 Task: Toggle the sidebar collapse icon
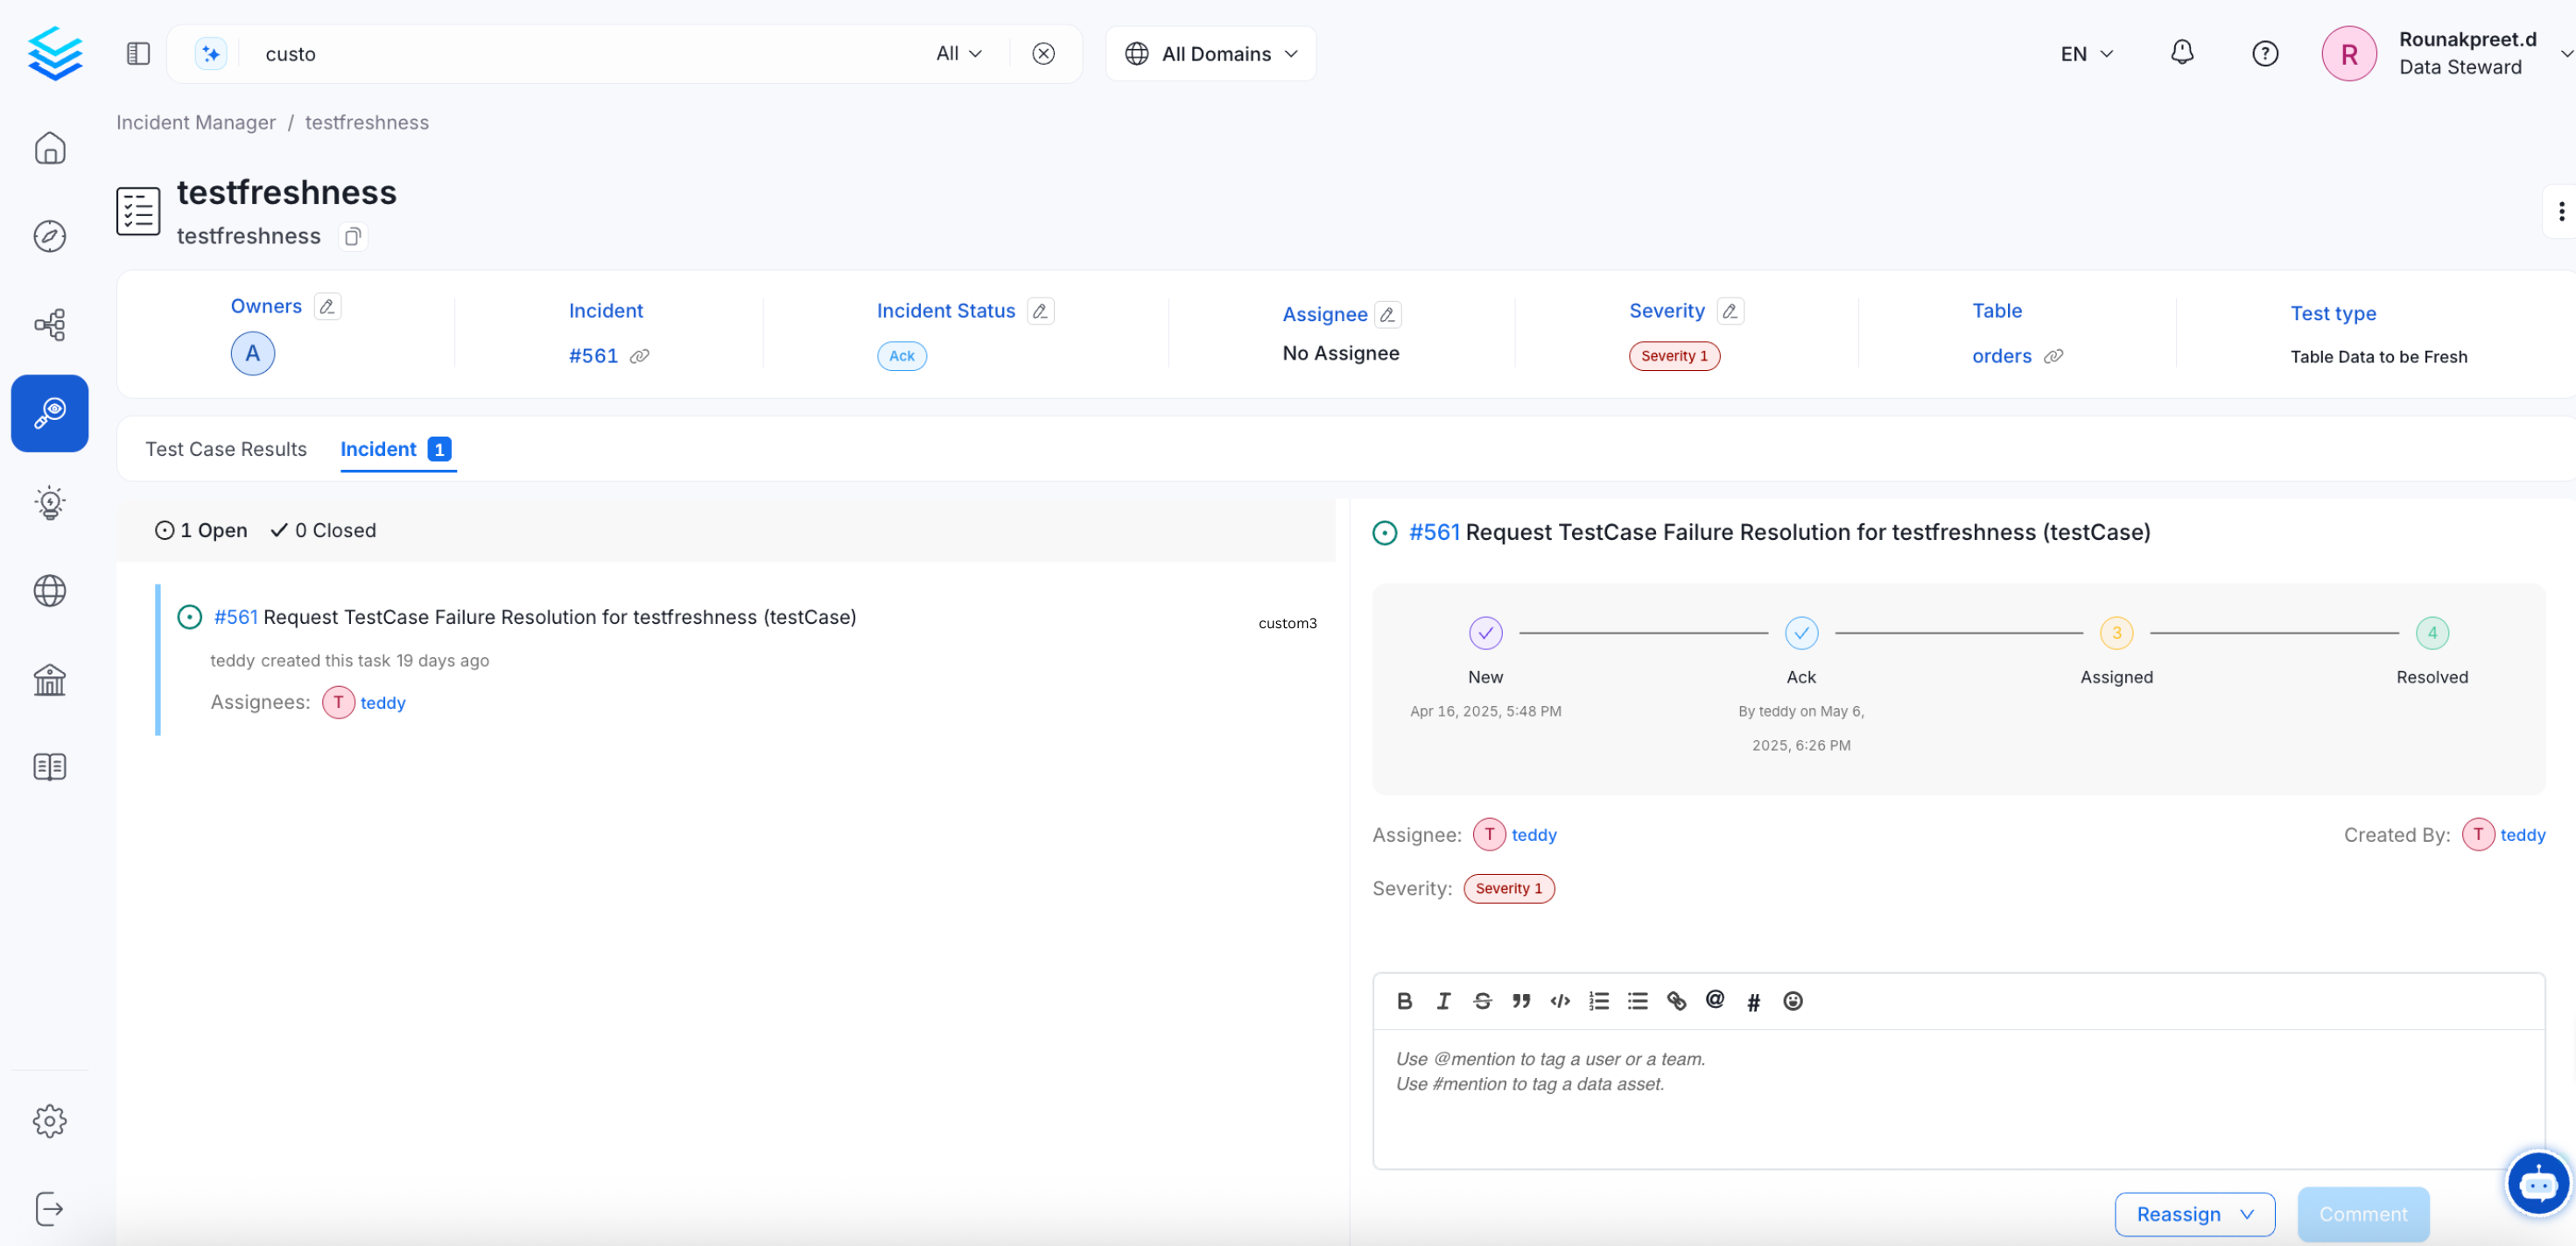point(138,53)
